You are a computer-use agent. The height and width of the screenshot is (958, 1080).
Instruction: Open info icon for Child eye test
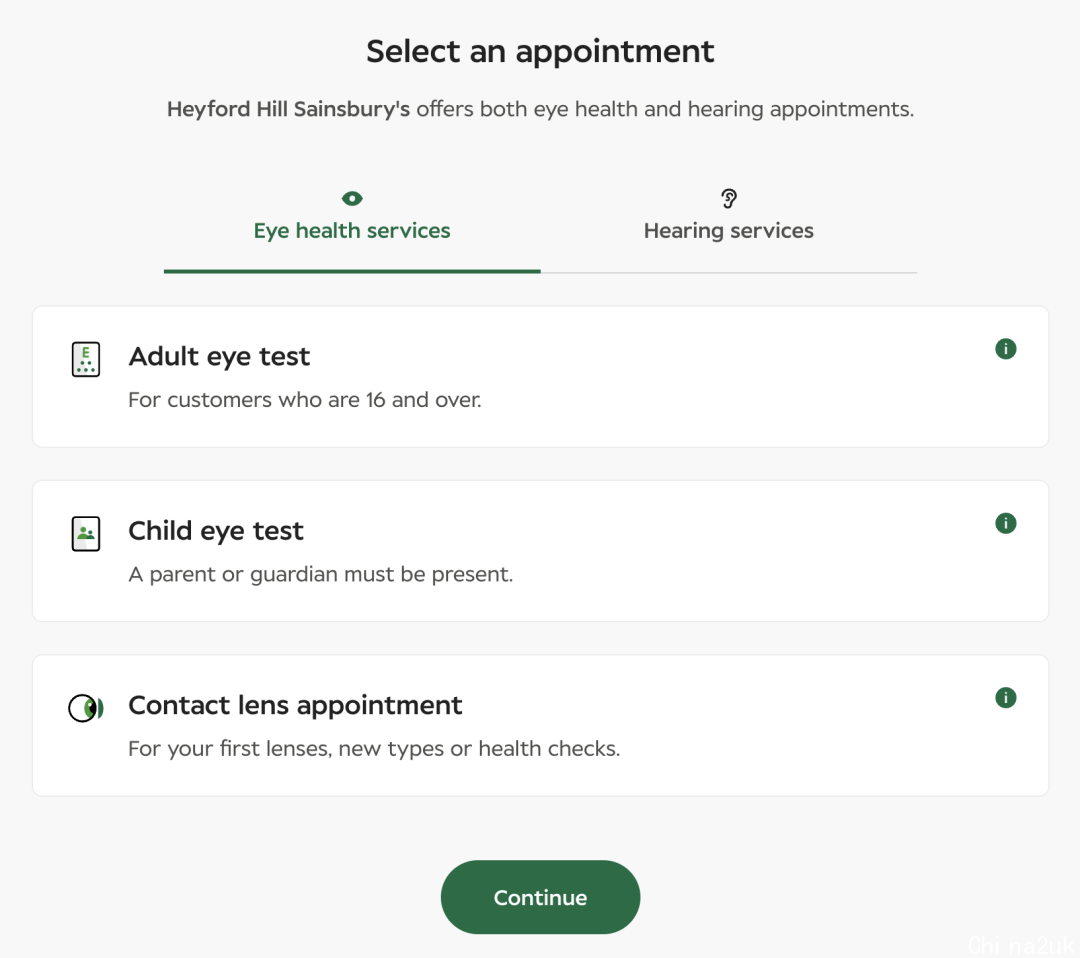tap(1006, 523)
